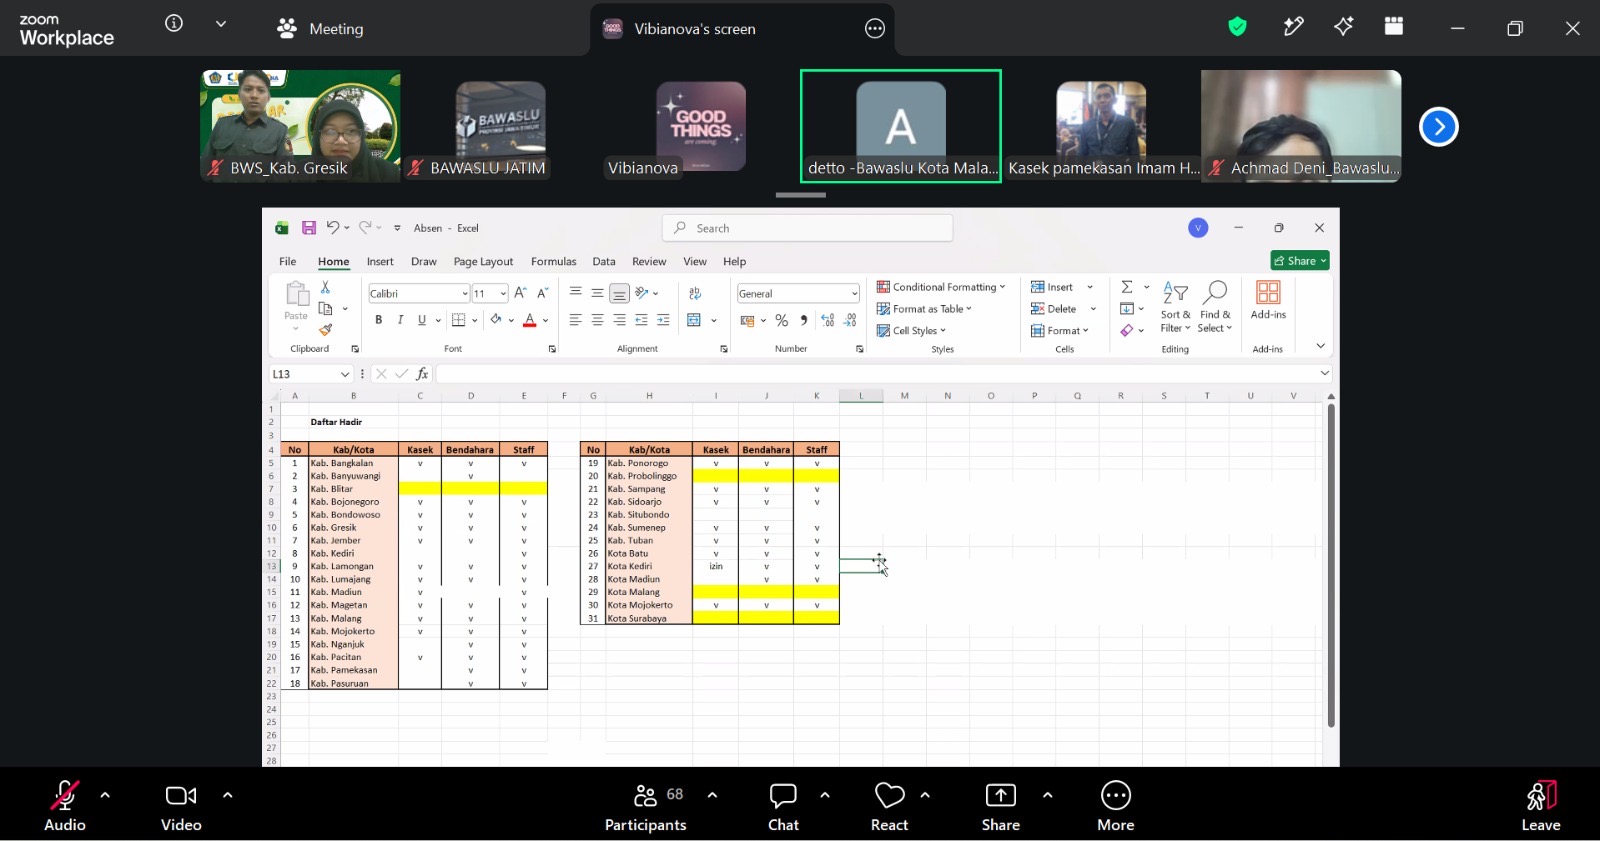Viewport: 1600px width, 841px height.
Task: Toggle camera with Video button
Action: [181, 806]
